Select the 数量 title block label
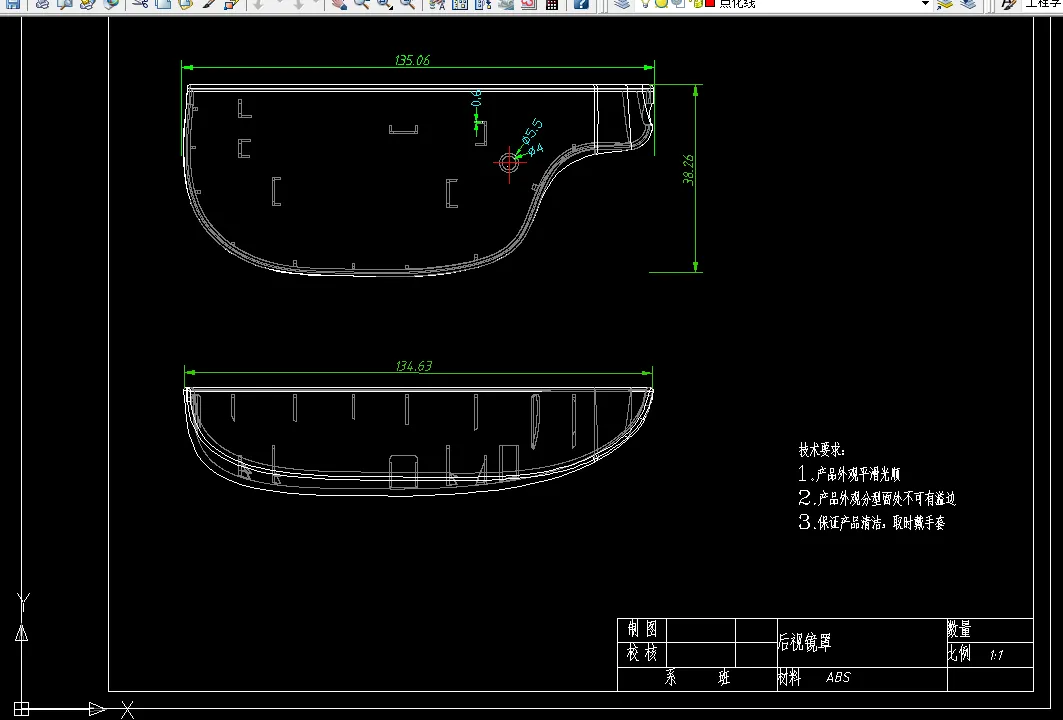Viewport: 1063px width, 720px height. [959, 629]
